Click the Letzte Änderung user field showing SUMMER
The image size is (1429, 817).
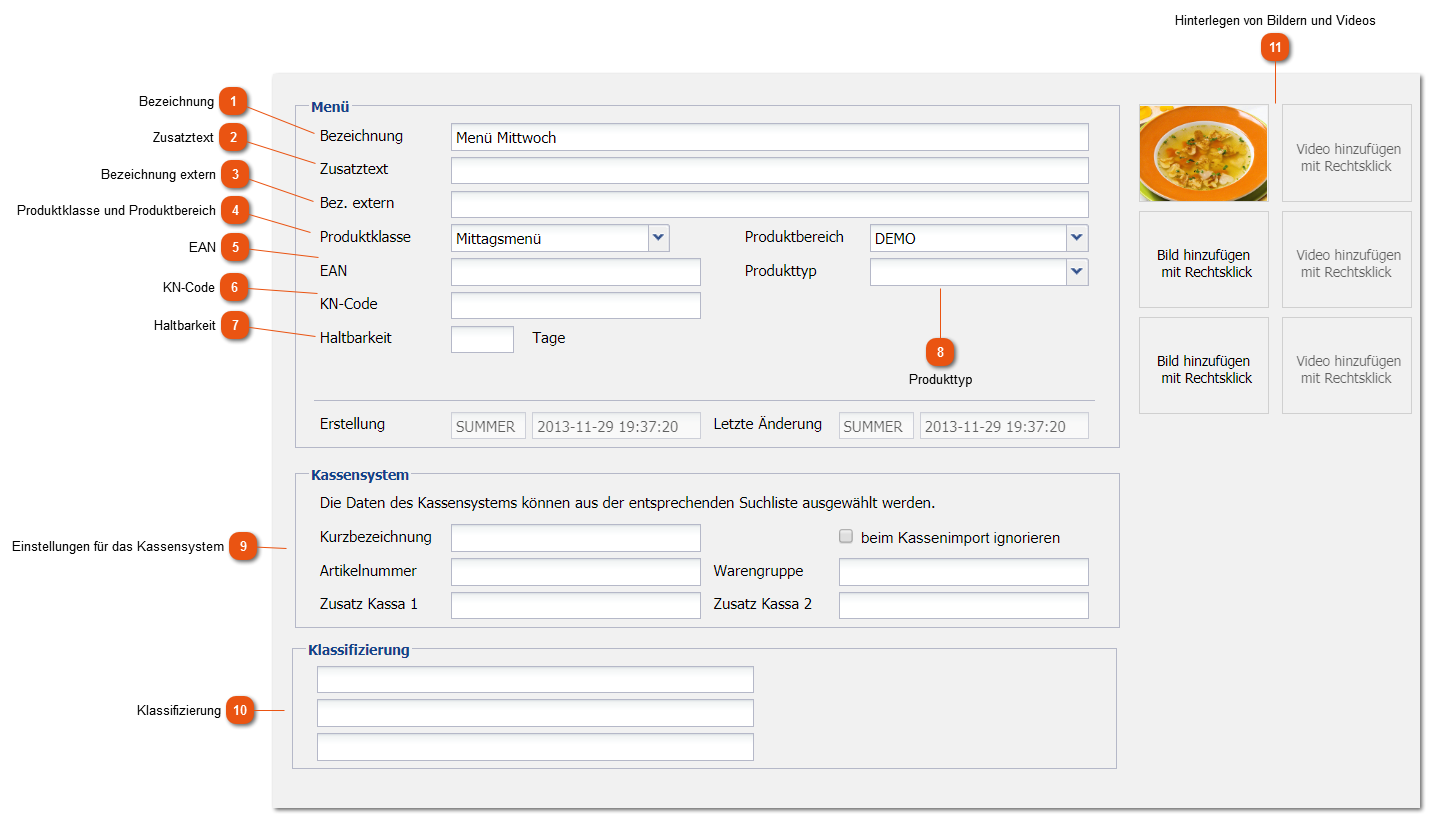(876, 426)
